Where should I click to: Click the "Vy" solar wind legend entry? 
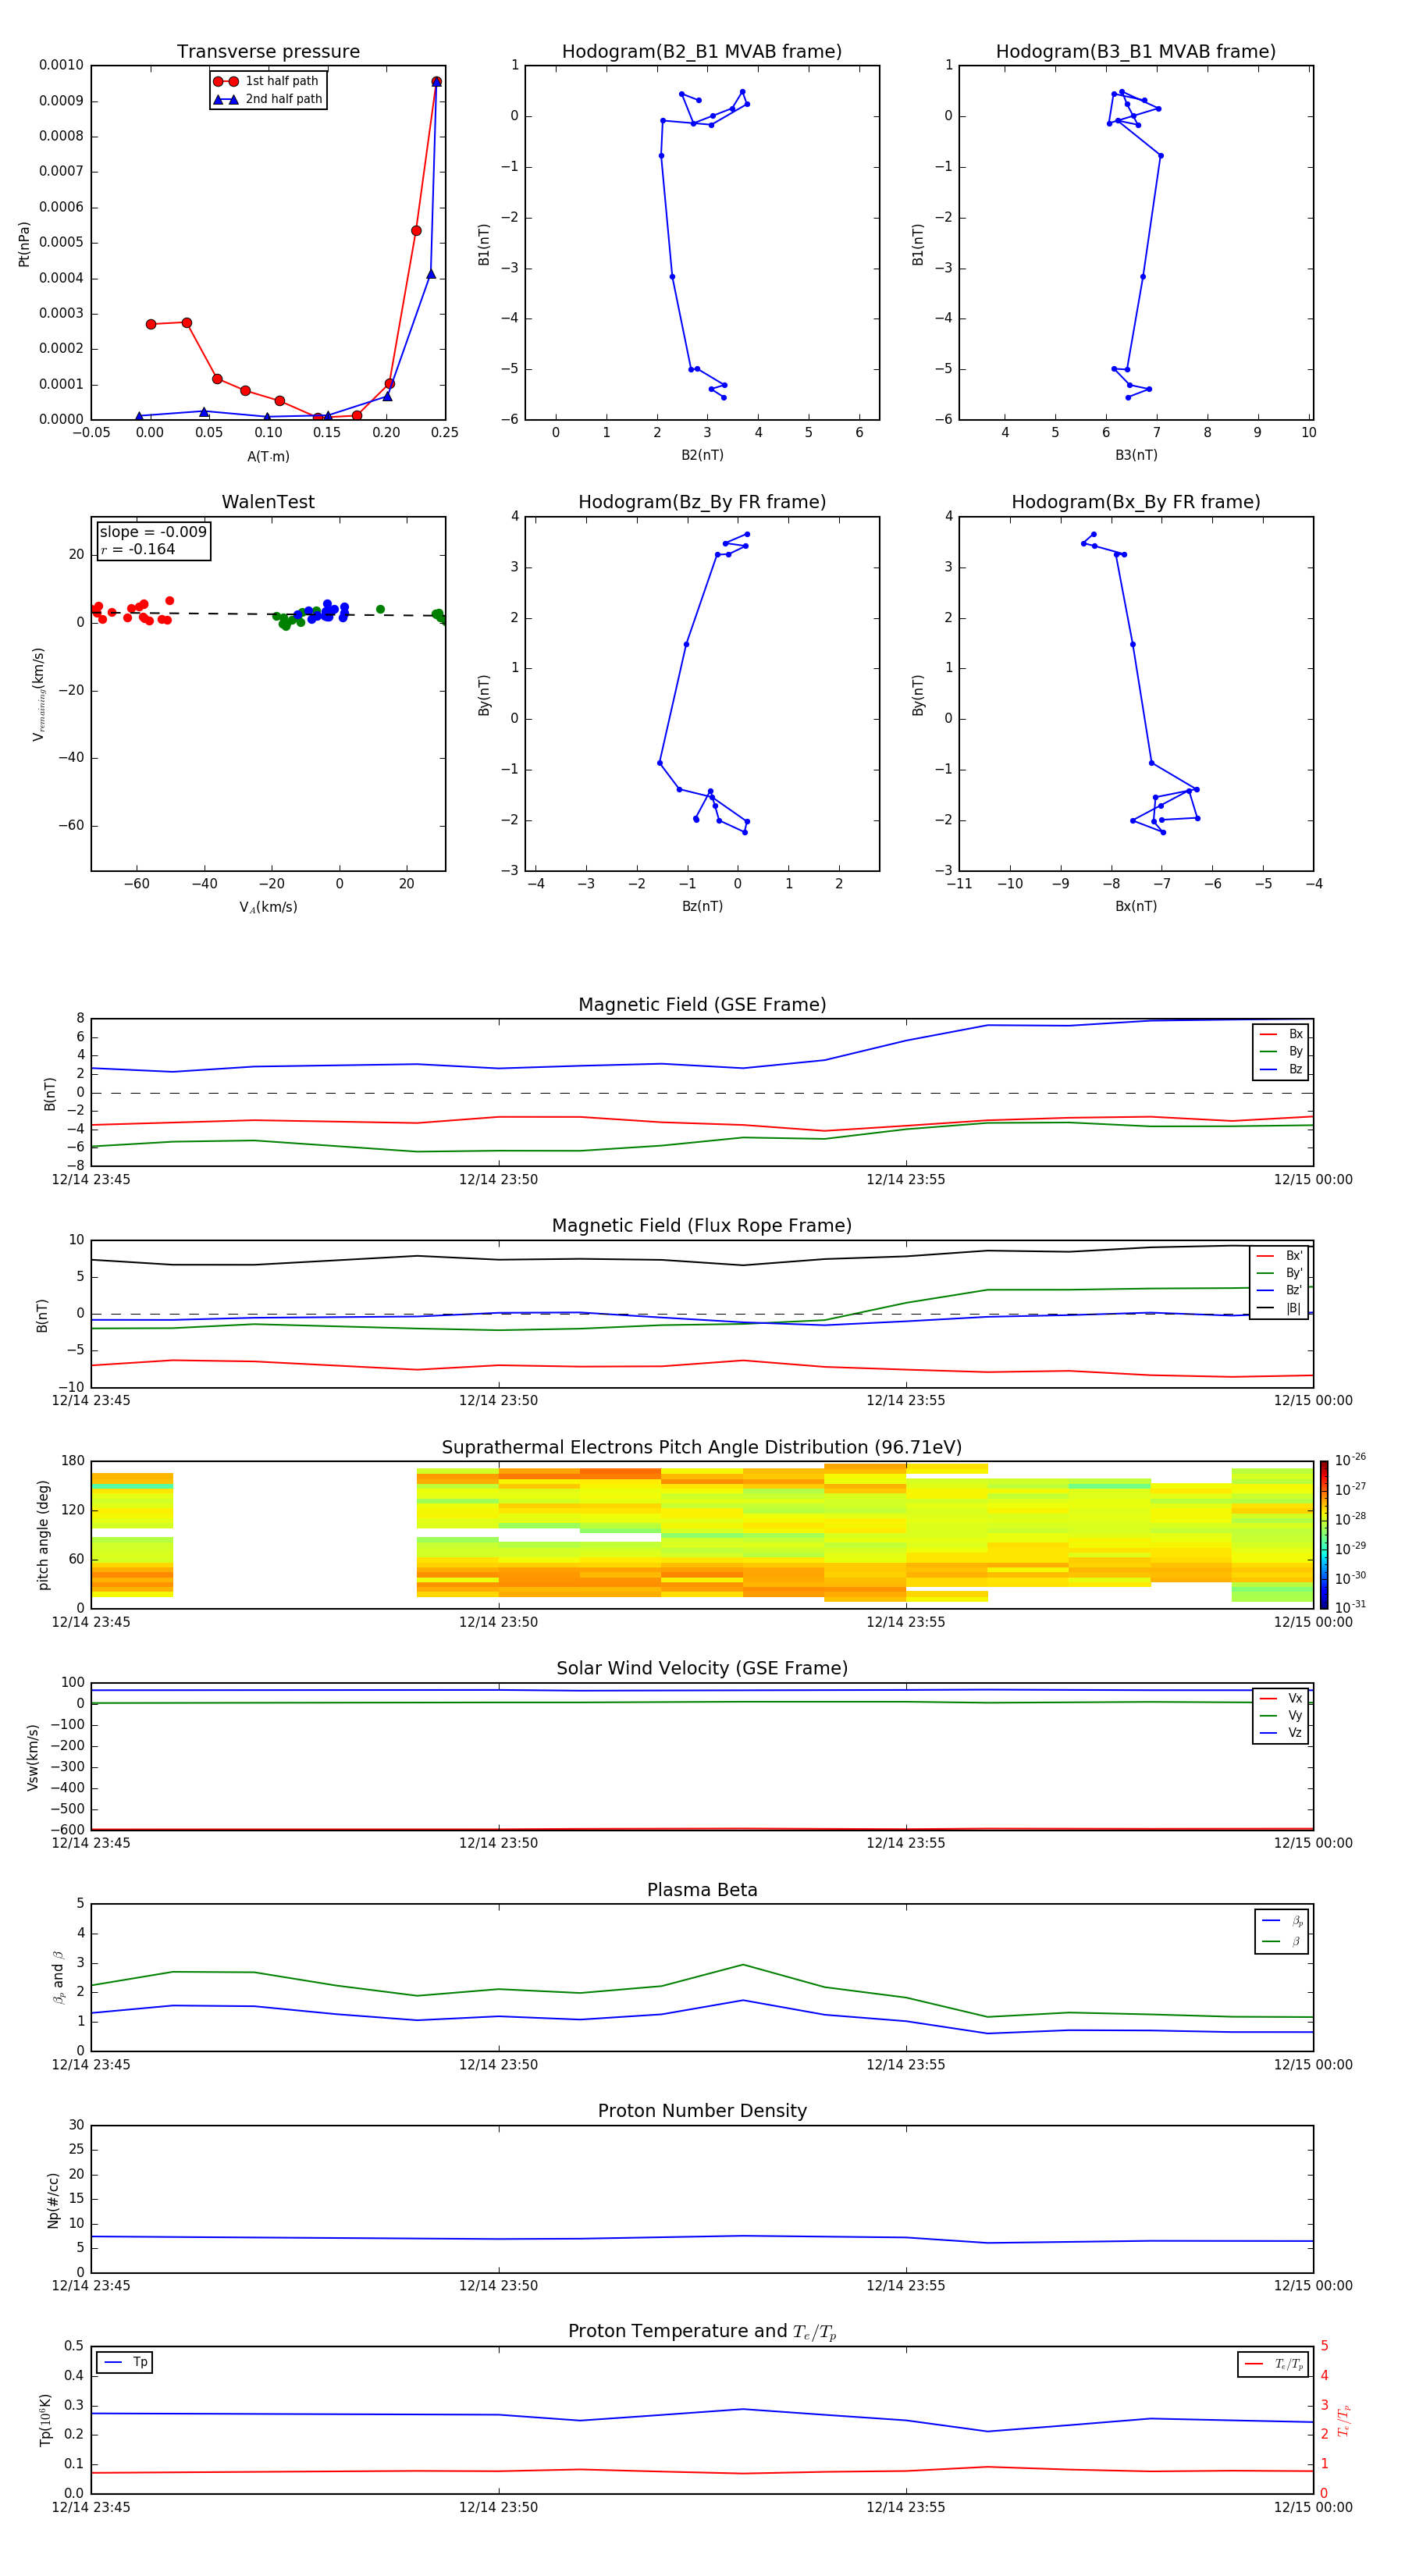1281,1716
